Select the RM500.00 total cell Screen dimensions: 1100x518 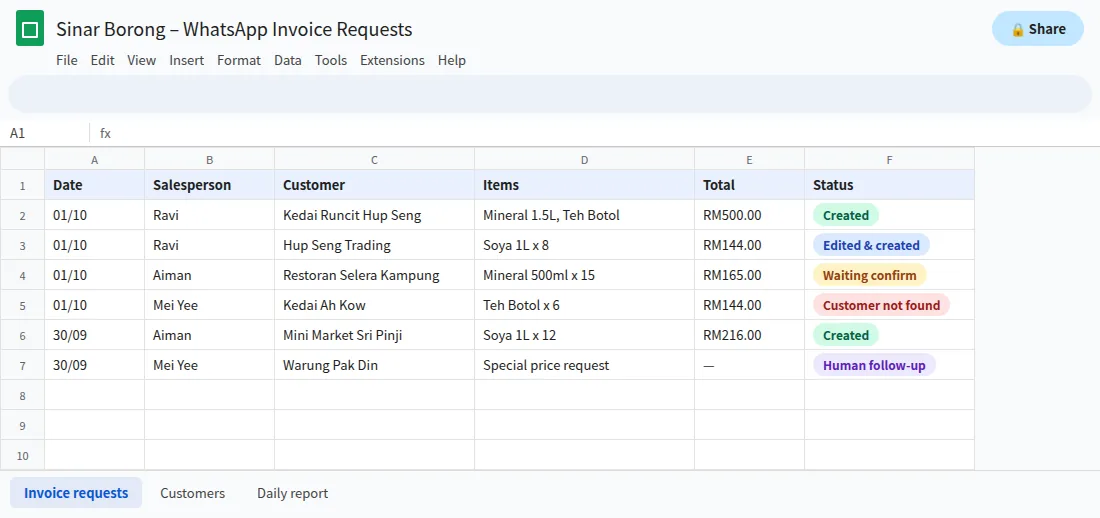749,215
